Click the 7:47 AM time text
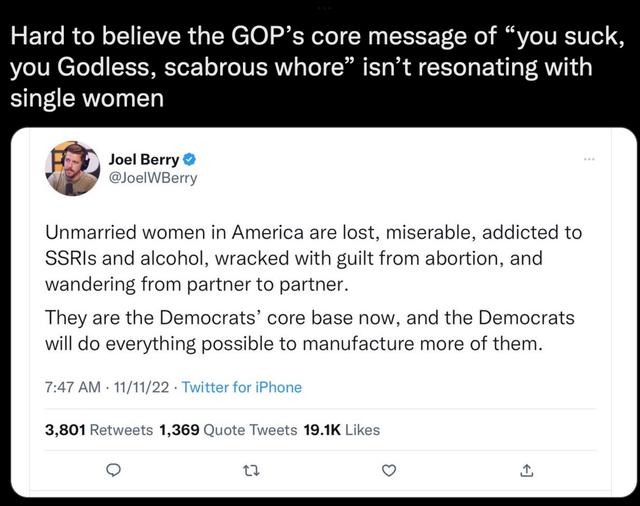Image resolution: width=640 pixels, height=506 pixels. pos(73,387)
